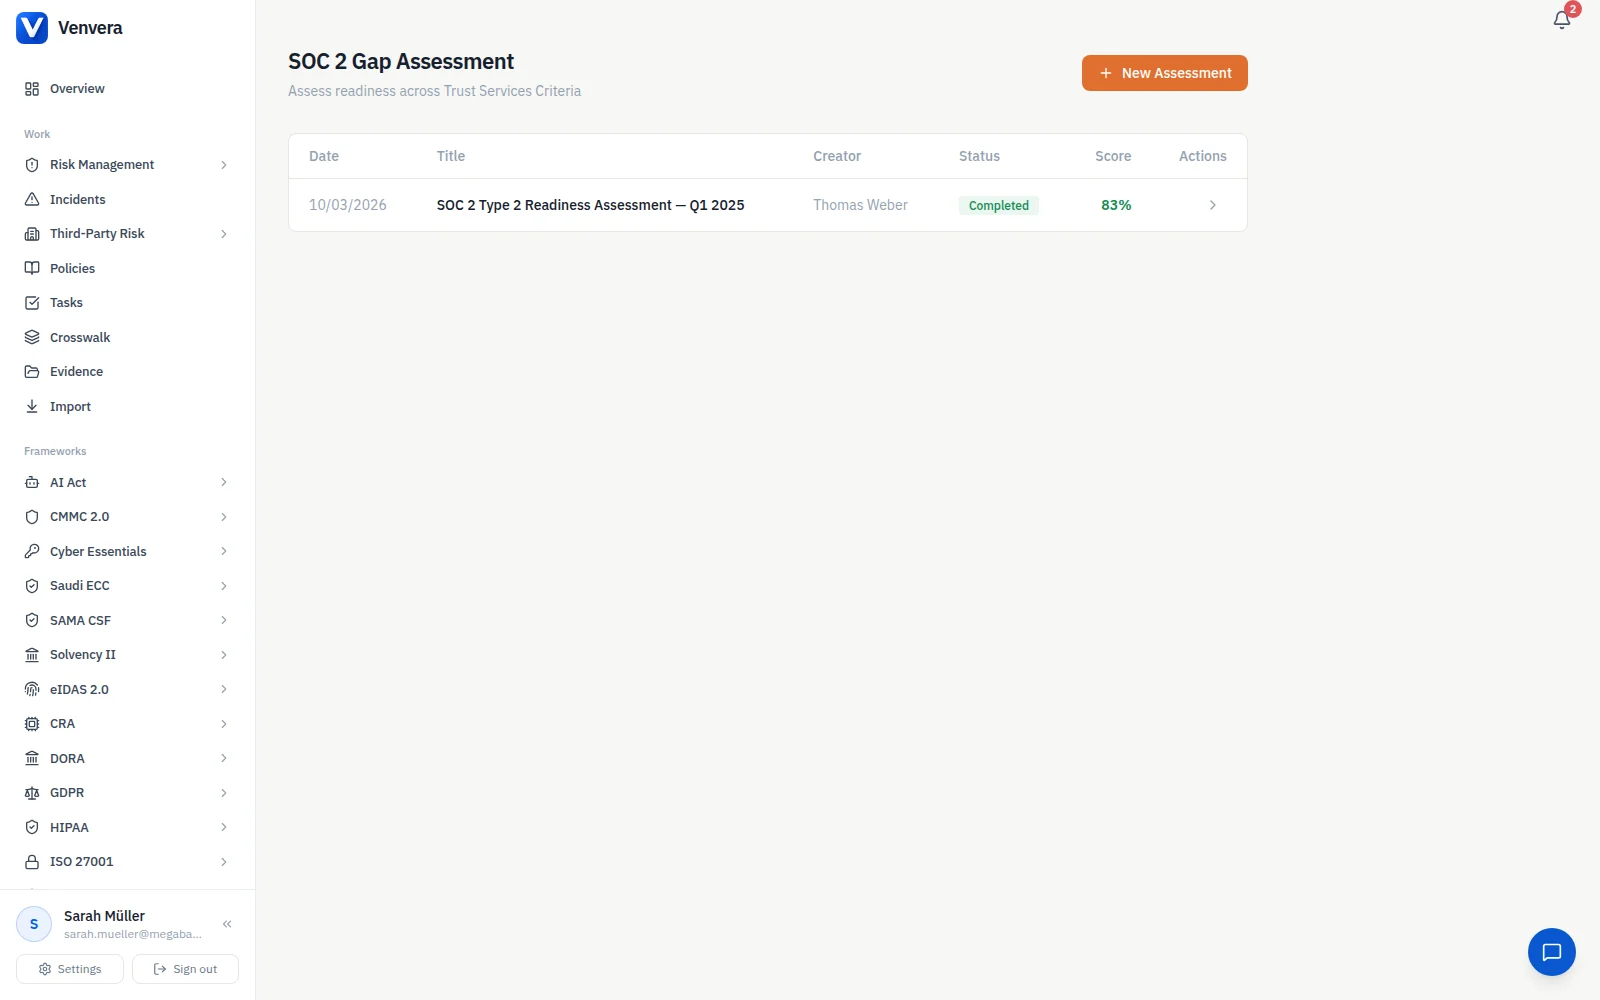Expand the GDPR chevron

click(x=224, y=793)
